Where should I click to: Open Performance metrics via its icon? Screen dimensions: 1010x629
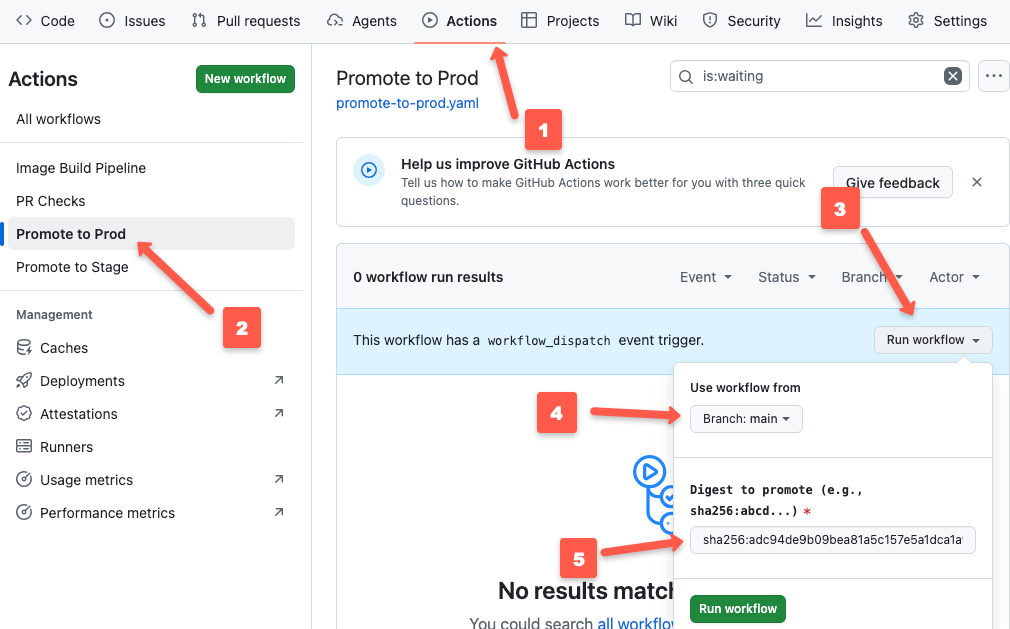click(22, 512)
